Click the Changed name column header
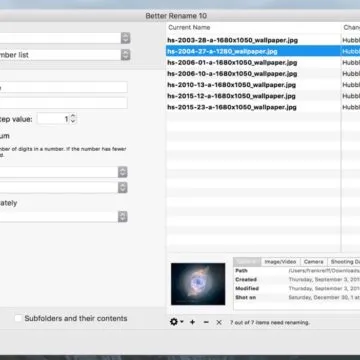The height and width of the screenshot is (360, 360). point(351,27)
